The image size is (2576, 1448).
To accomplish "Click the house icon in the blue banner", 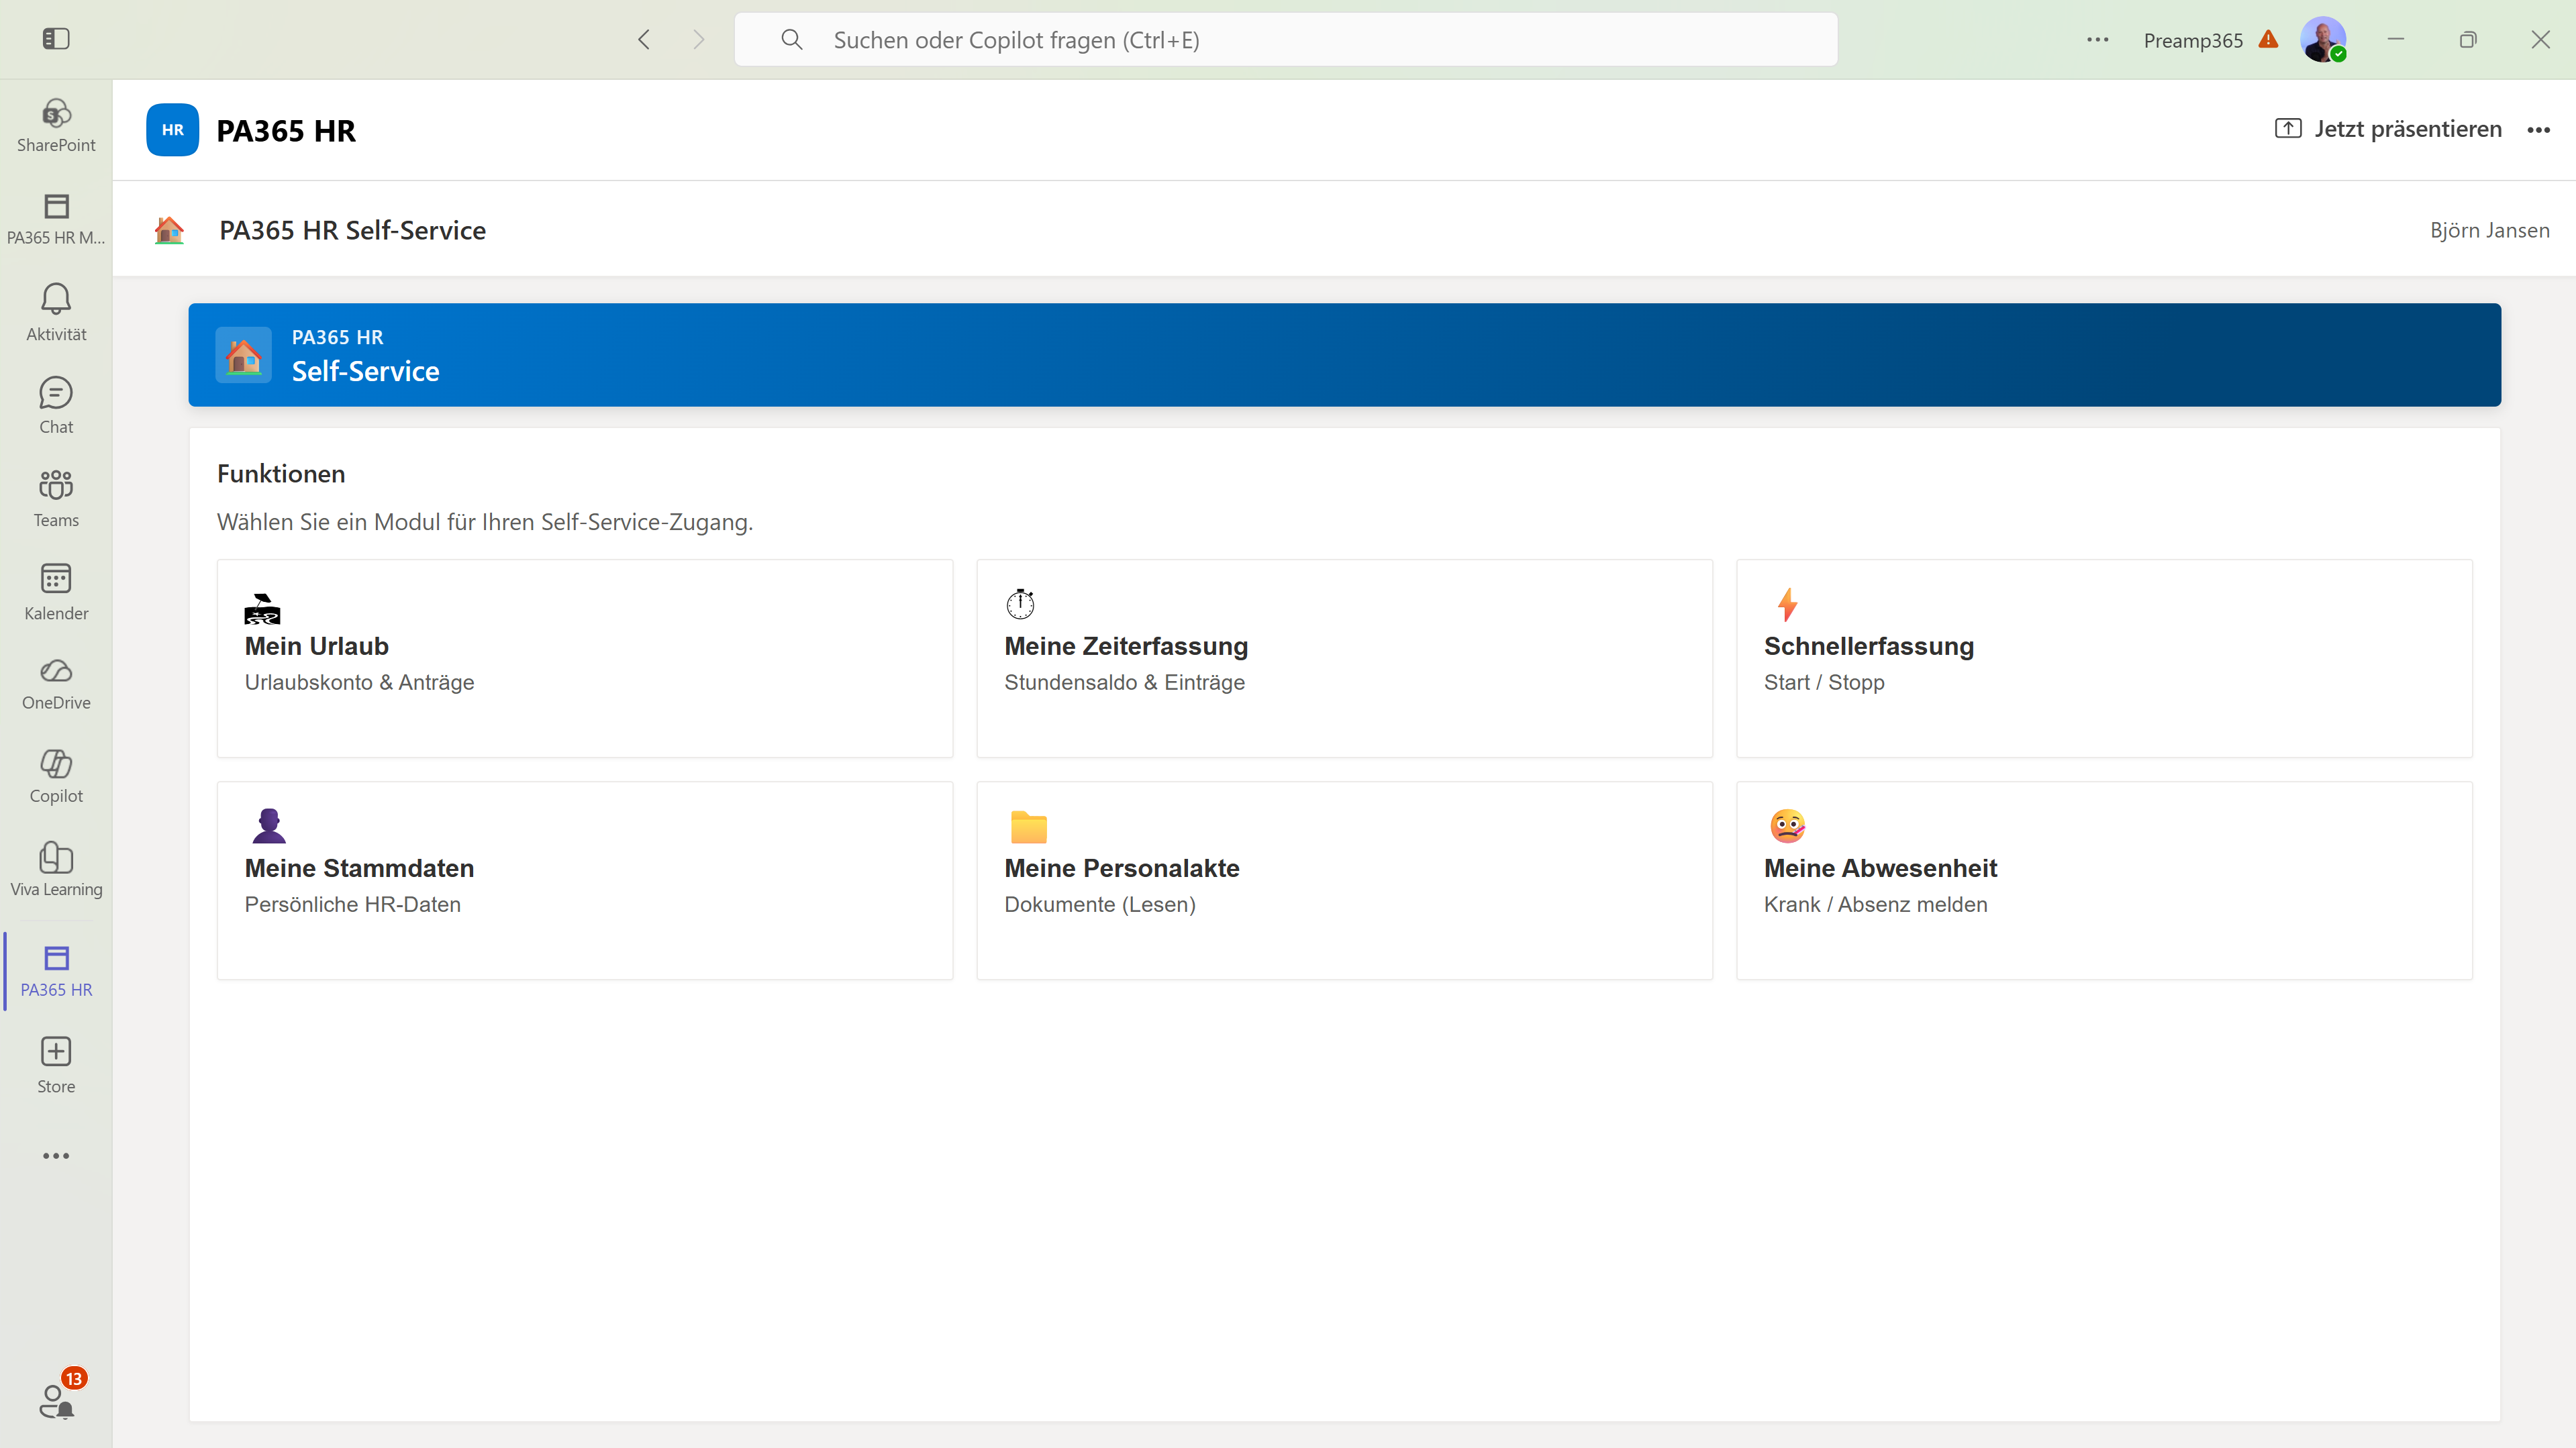I will coord(243,355).
